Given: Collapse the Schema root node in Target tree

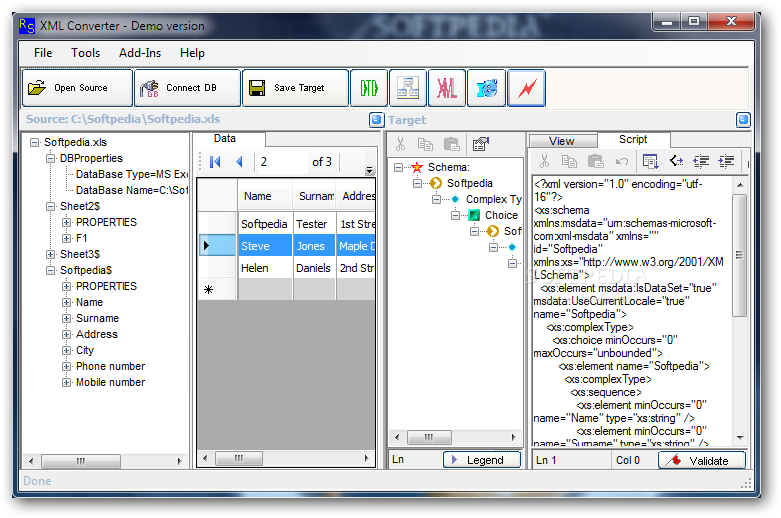Looking at the screenshot, I should (398, 167).
